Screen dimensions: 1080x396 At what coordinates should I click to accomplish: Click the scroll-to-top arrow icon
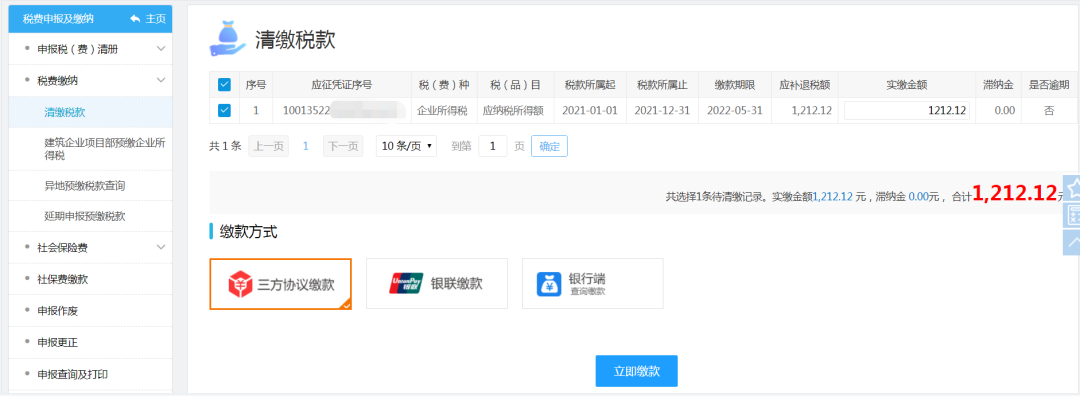(1073, 241)
